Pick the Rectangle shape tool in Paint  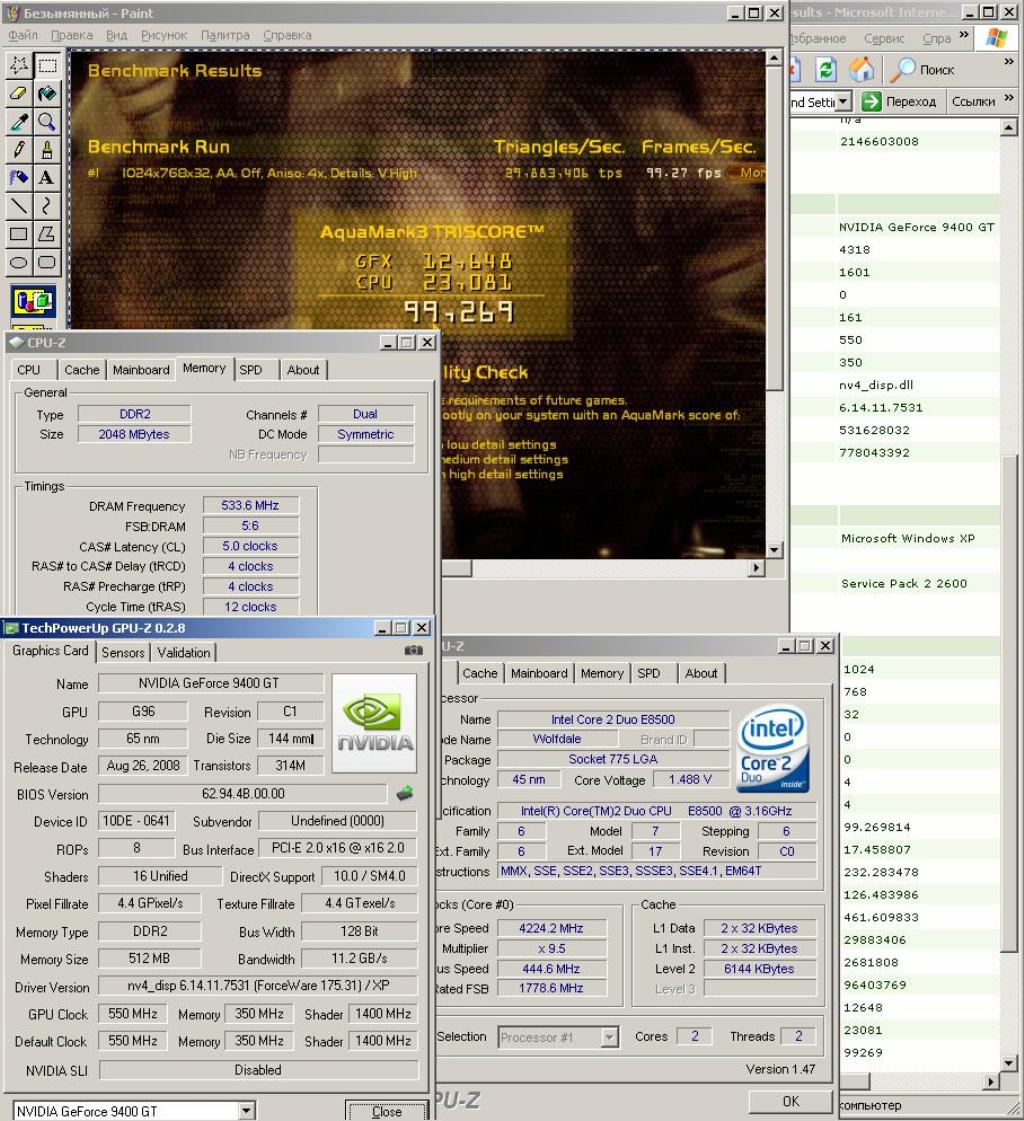[x=19, y=234]
